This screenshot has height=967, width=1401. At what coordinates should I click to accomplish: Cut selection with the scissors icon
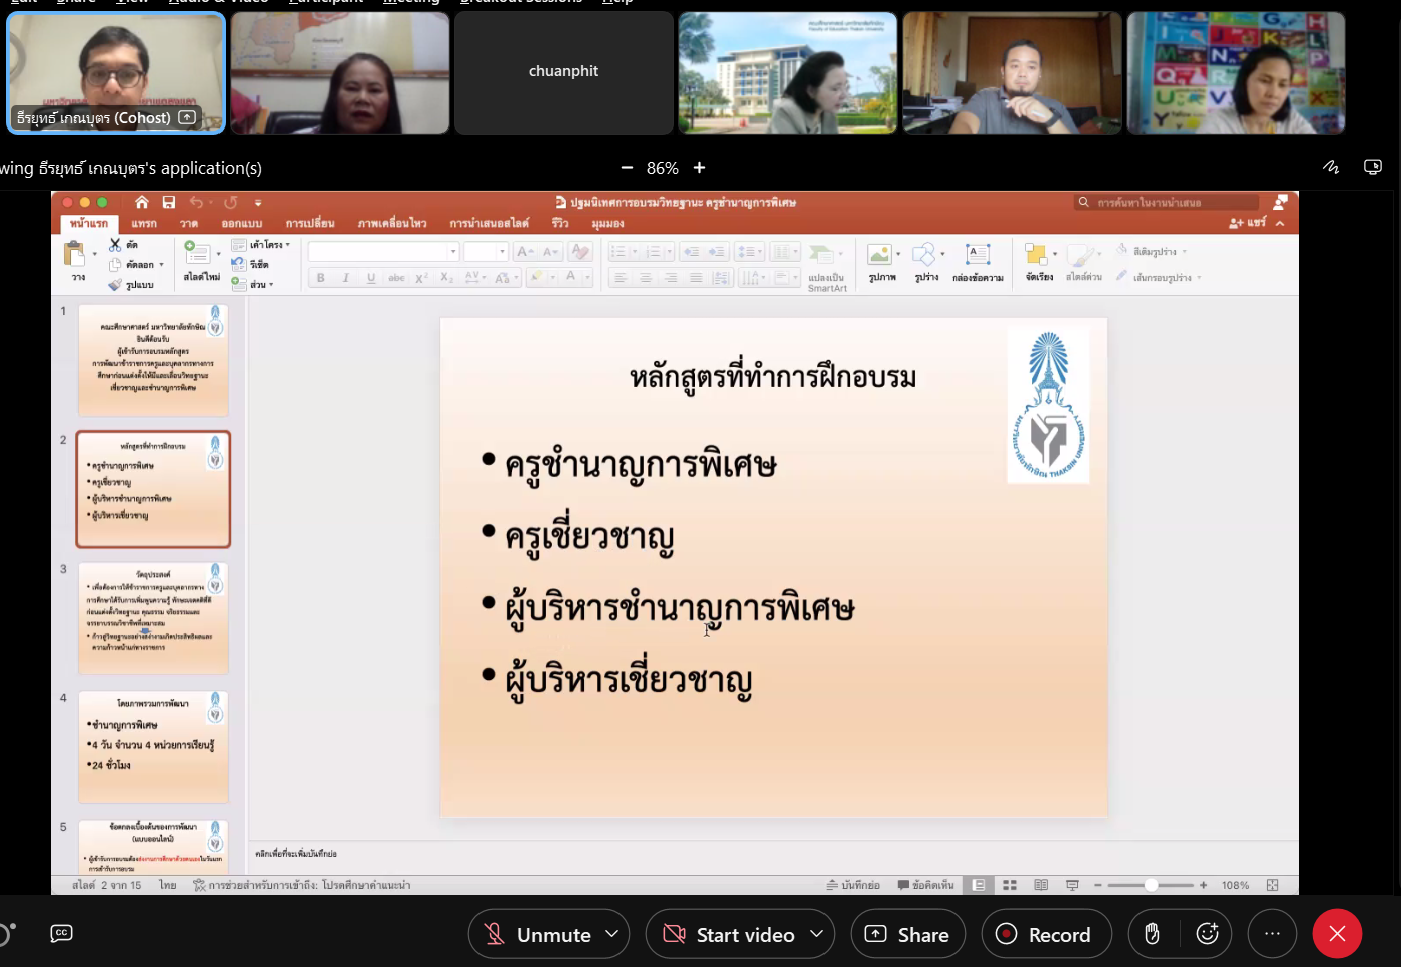click(x=115, y=245)
